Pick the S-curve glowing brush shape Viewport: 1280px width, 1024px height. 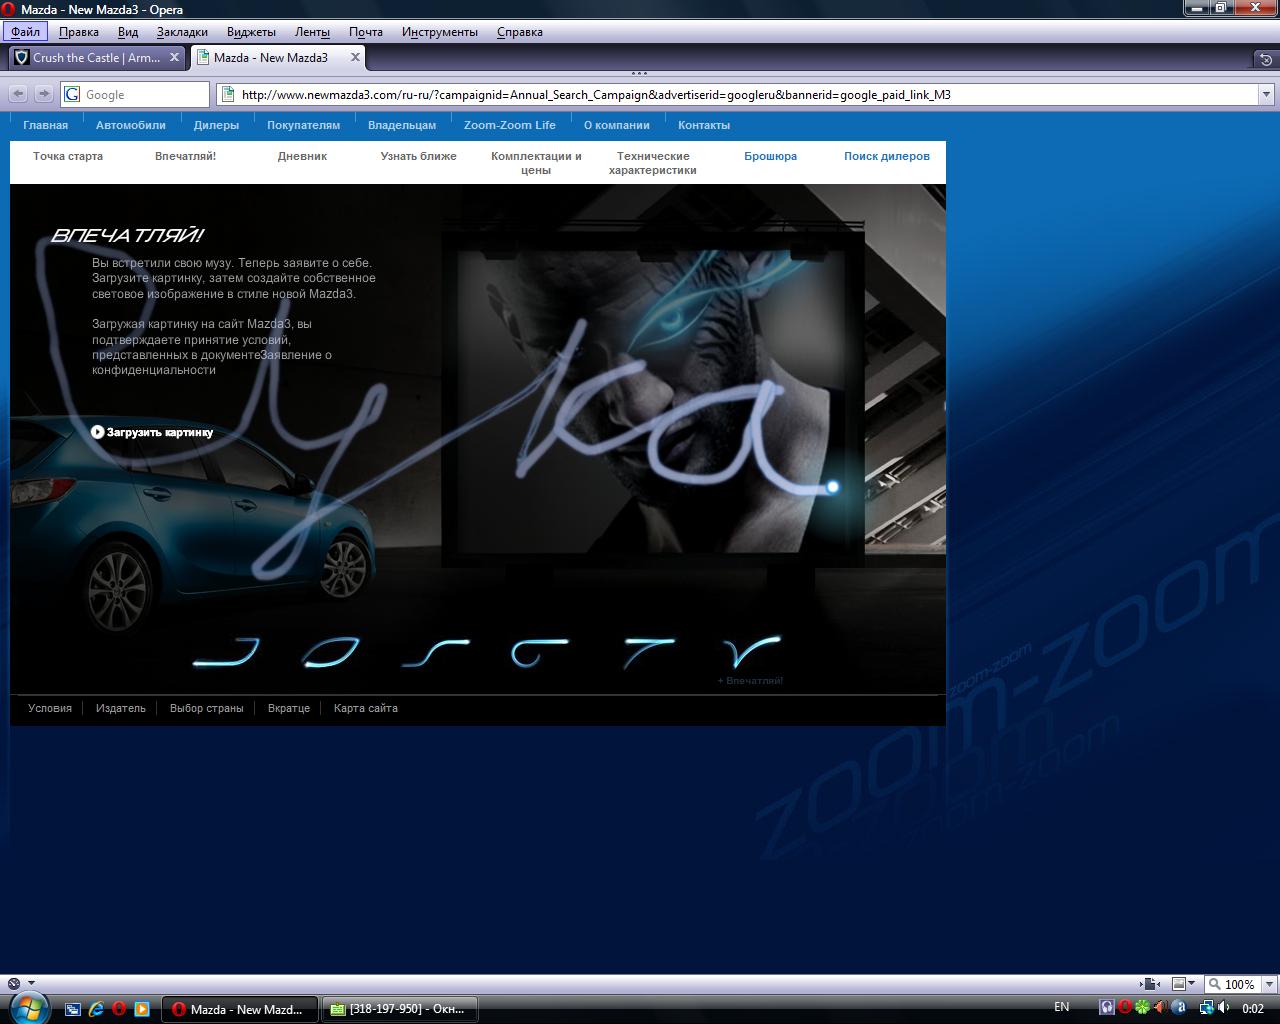[x=434, y=653]
